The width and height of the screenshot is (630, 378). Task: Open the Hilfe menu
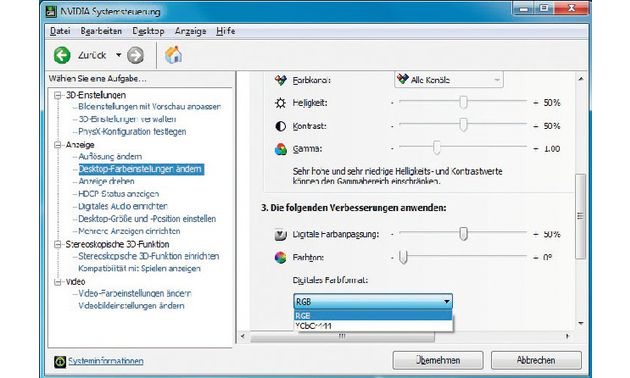point(225,31)
